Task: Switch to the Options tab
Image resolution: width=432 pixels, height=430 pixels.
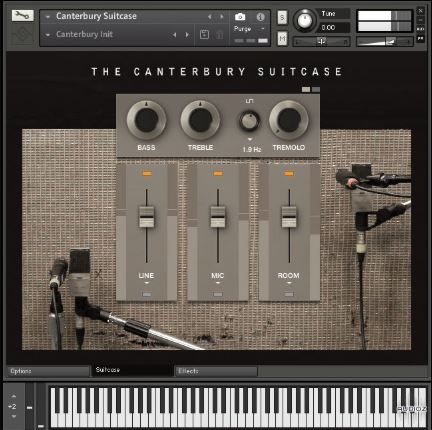Action: [x=48, y=371]
